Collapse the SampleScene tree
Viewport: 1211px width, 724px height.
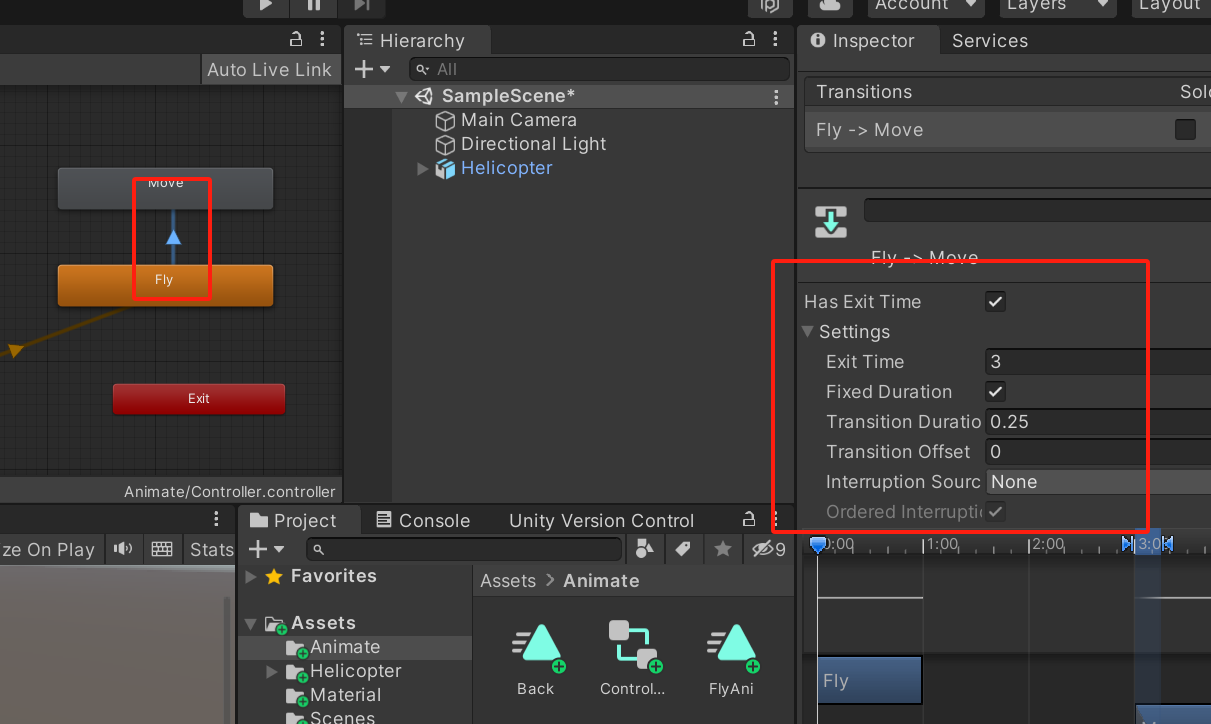click(x=401, y=97)
